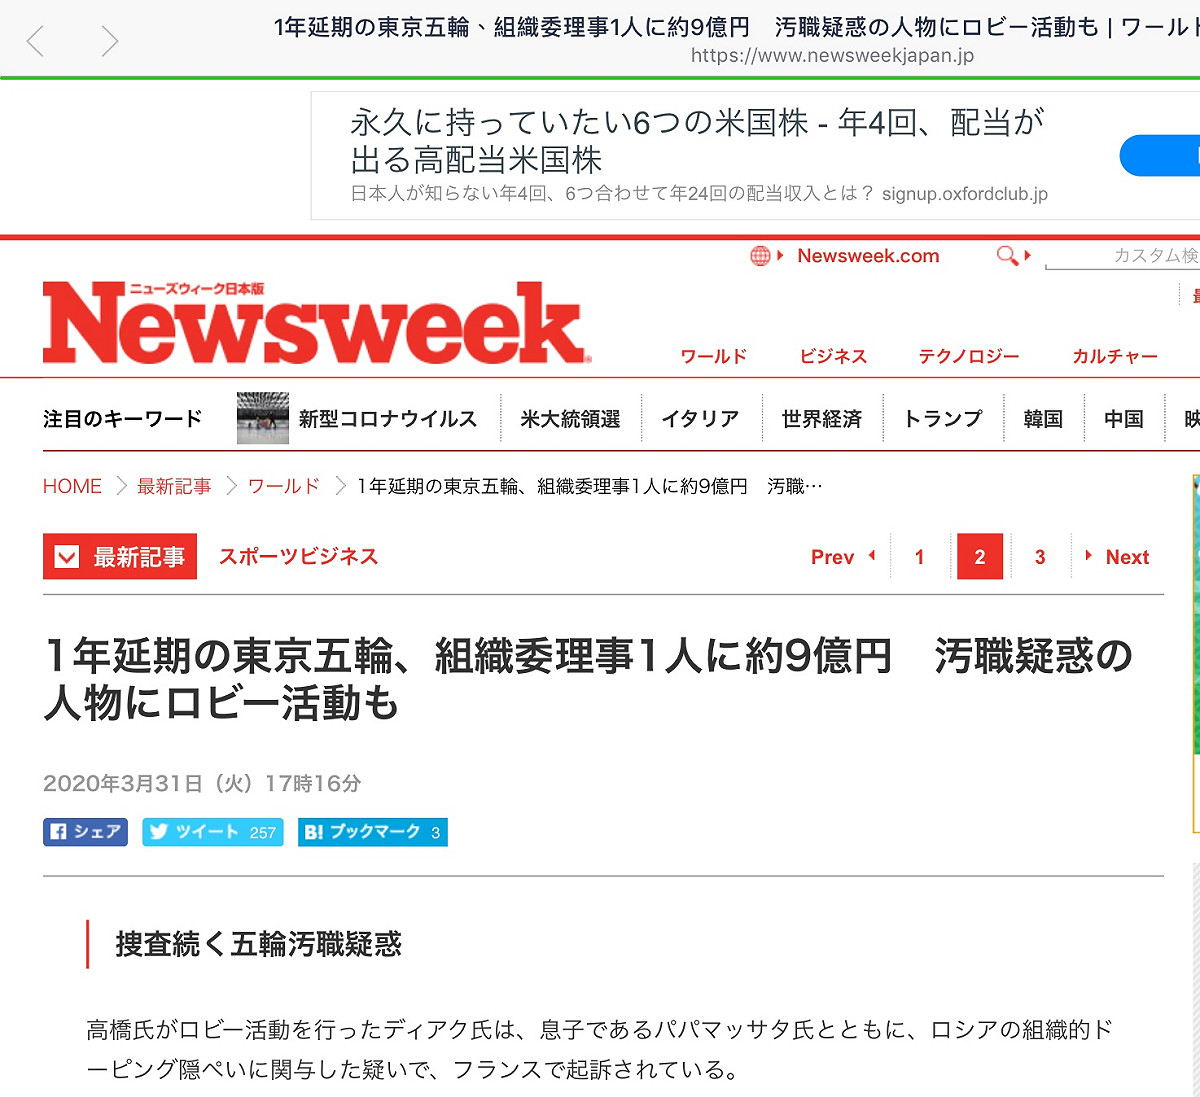Share article via Facebook シェア button
1200x1097 pixels.
[x=85, y=832]
